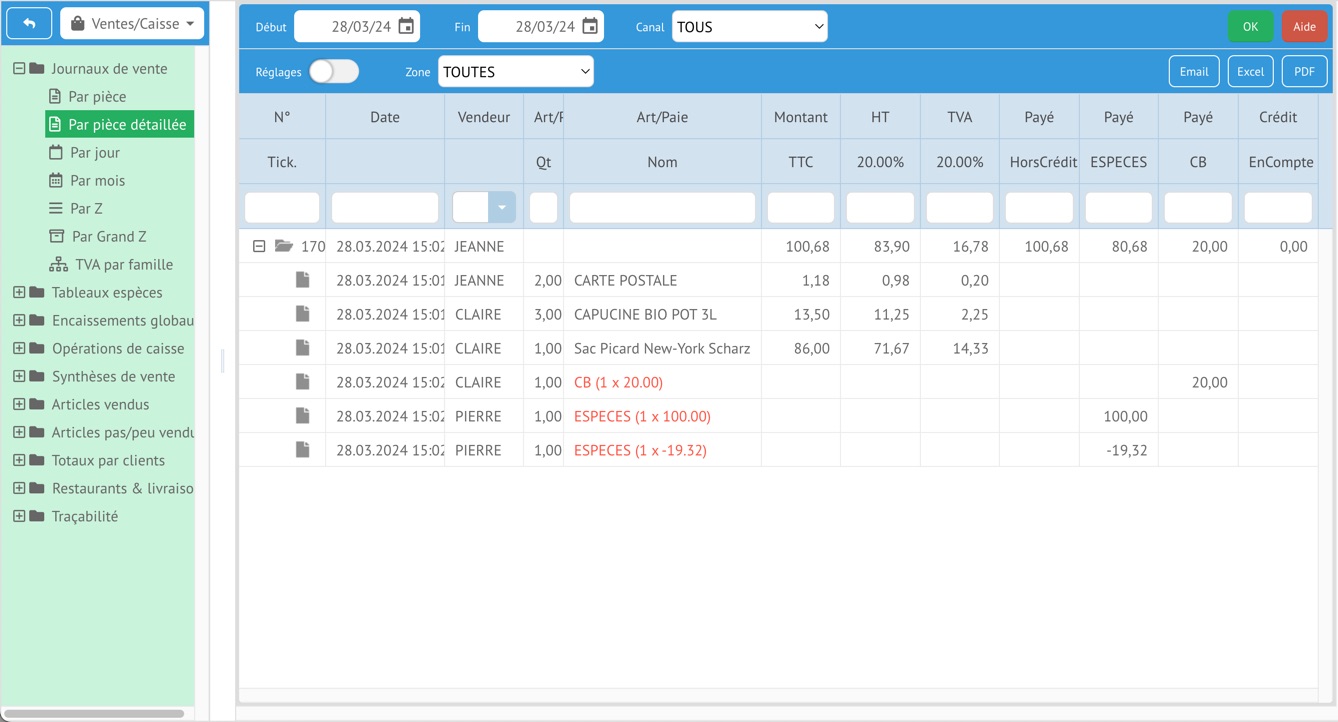Click the calendar icon beside Par mois
The height and width of the screenshot is (722, 1338).
coord(56,181)
